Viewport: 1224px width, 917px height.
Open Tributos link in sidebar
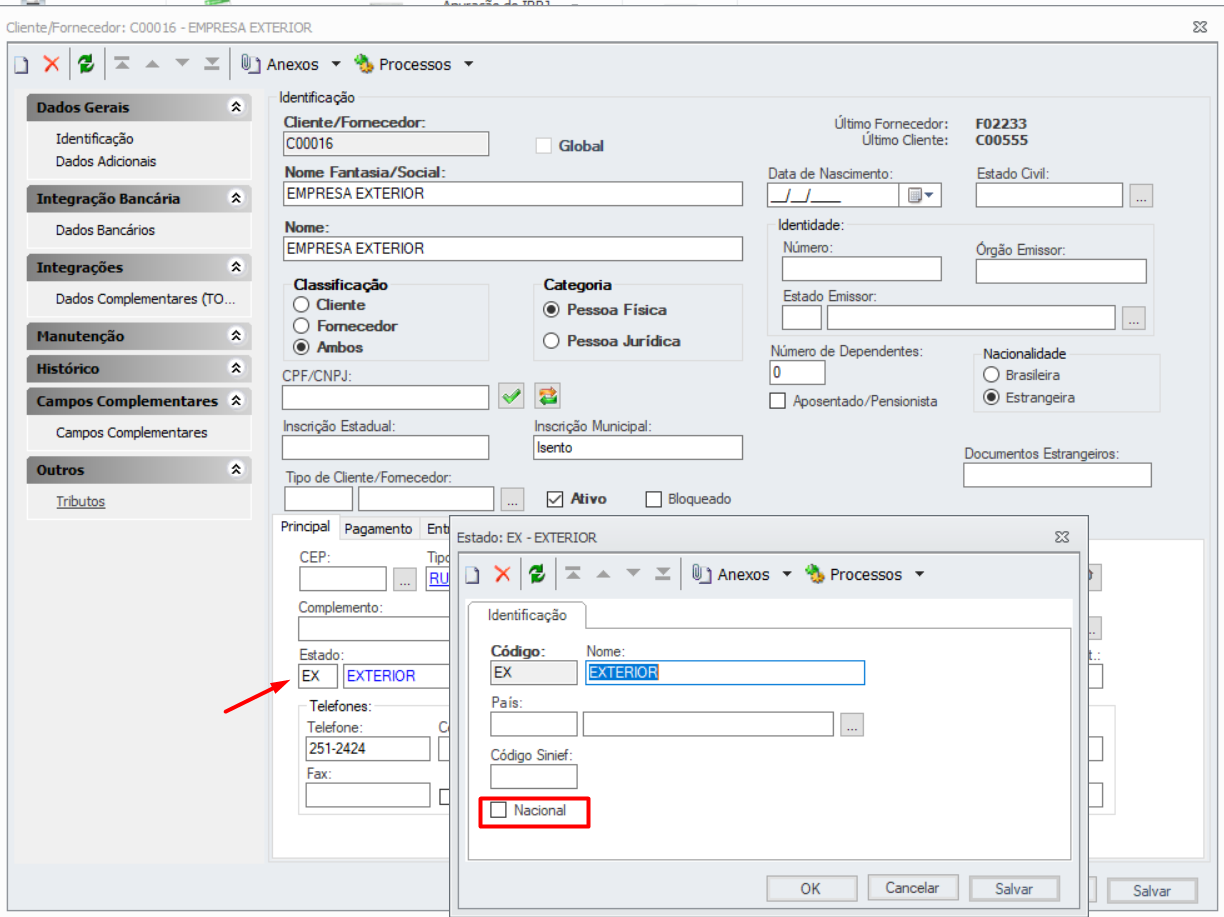[80, 502]
